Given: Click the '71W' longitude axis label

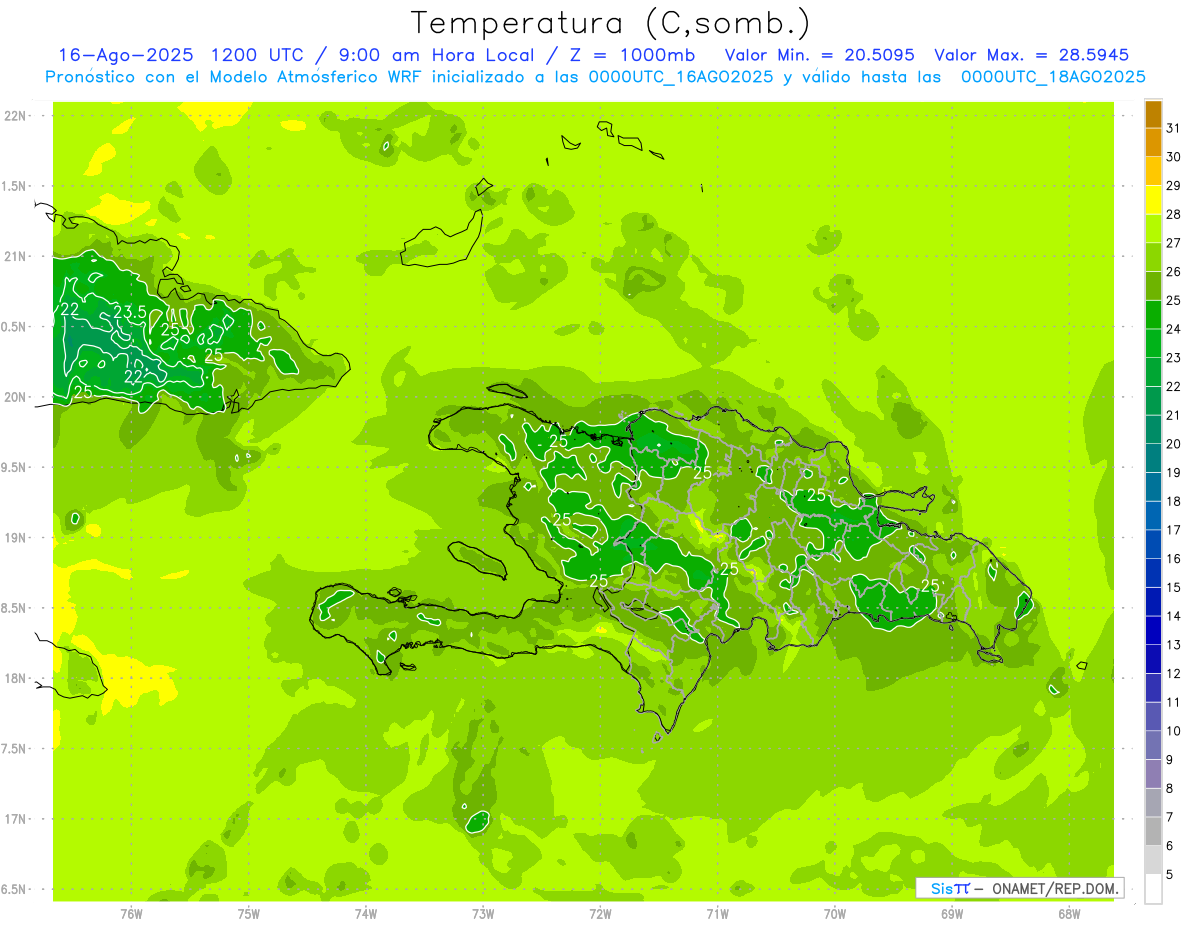Looking at the screenshot, I should point(717,913).
